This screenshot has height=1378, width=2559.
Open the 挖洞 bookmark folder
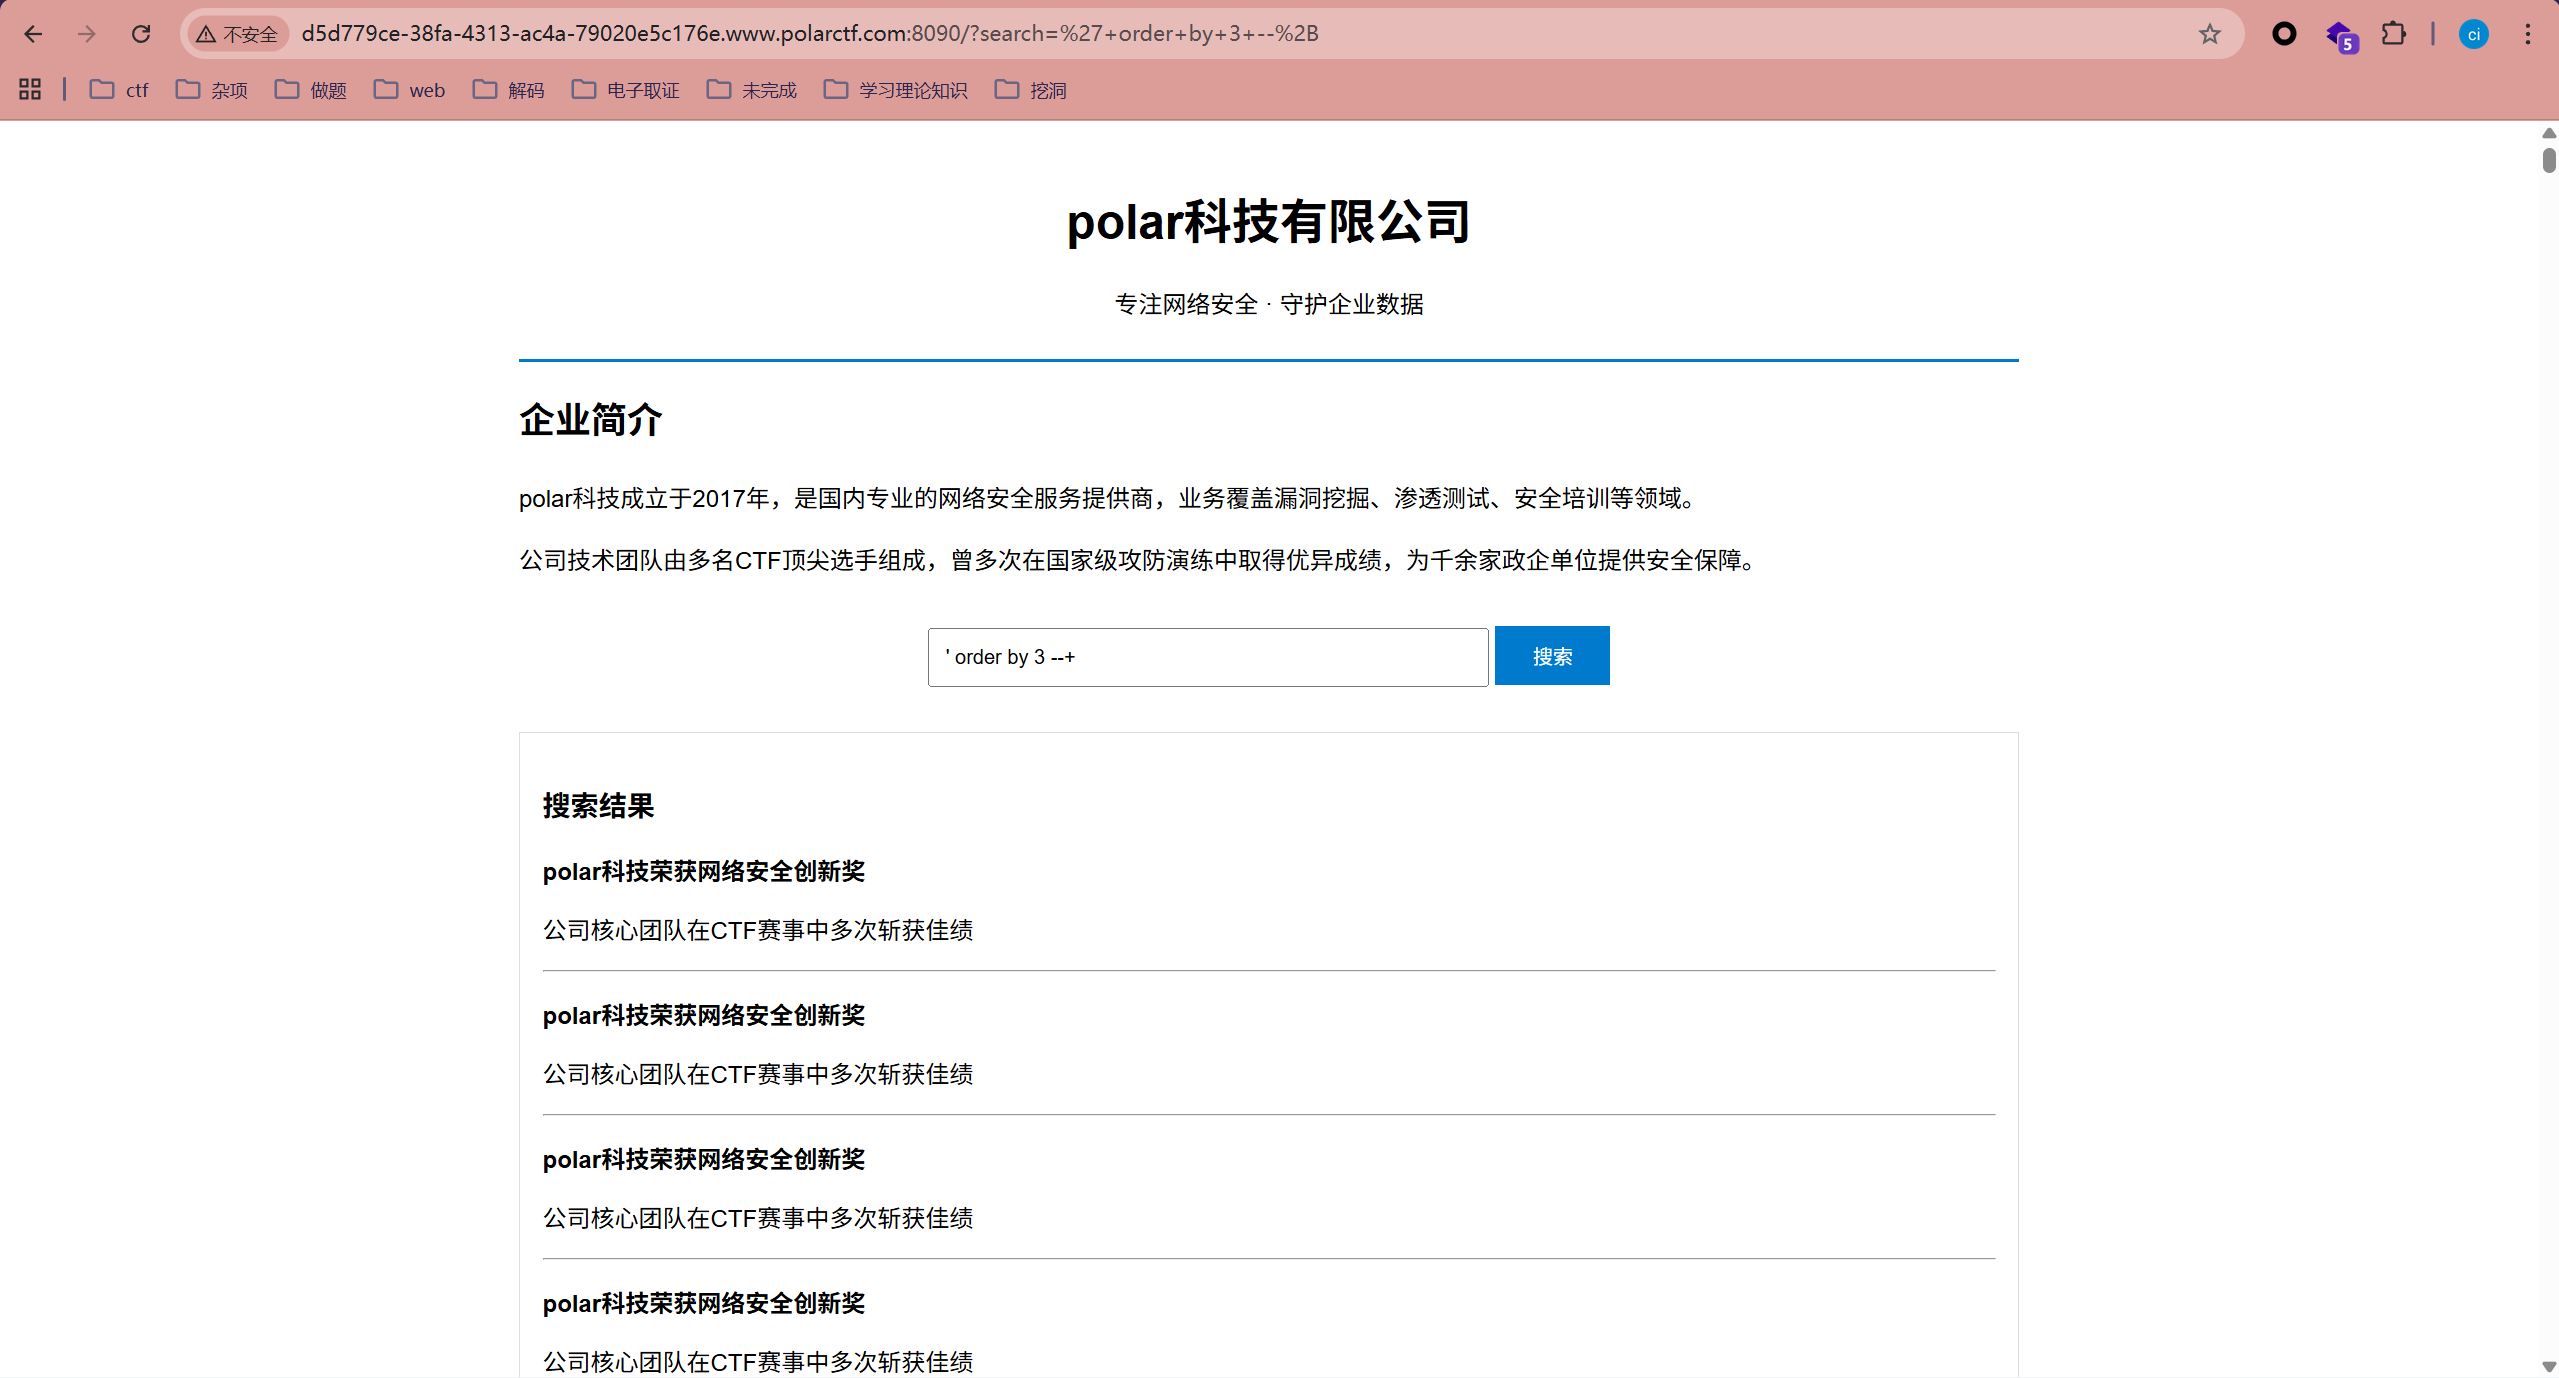pyautogui.click(x=1030, y=90)
